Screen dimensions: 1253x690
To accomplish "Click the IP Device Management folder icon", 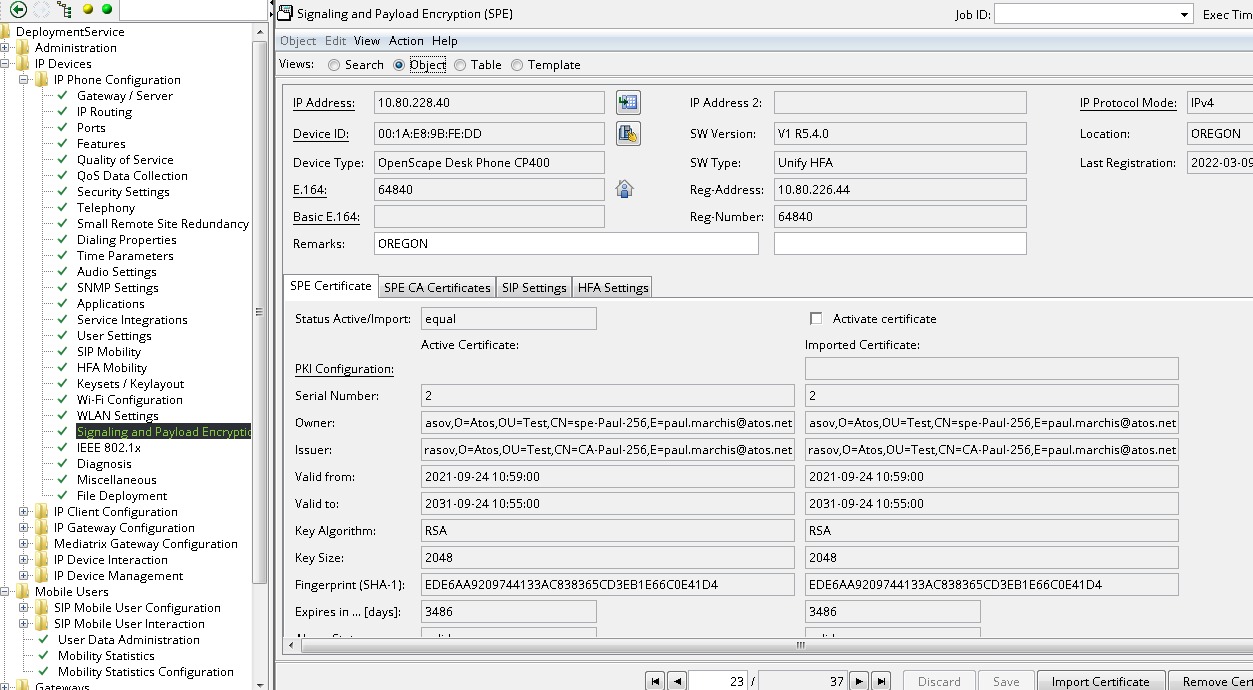I will pyautogui.click(x=42, y=576).
